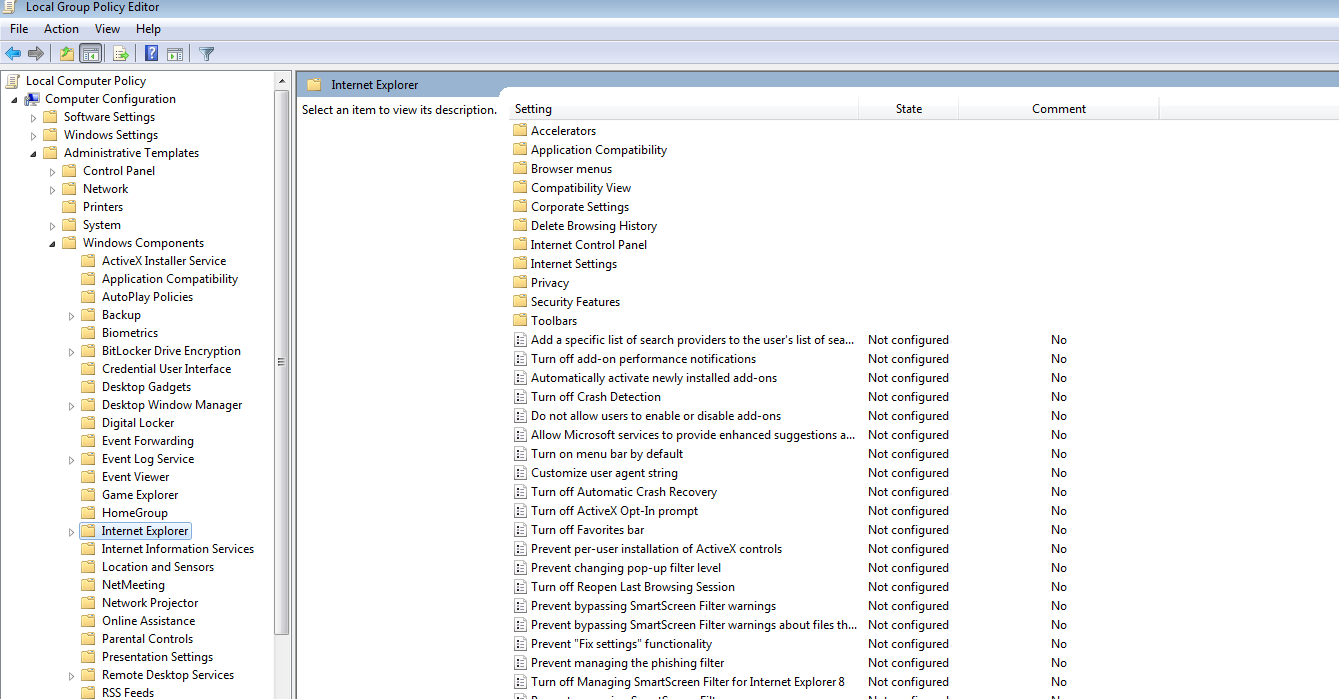Image resolution: width=1339 pixels, height=699 pixels.
Task: Select the Corporate Settings folder row
Action: (x=580, y=207)
